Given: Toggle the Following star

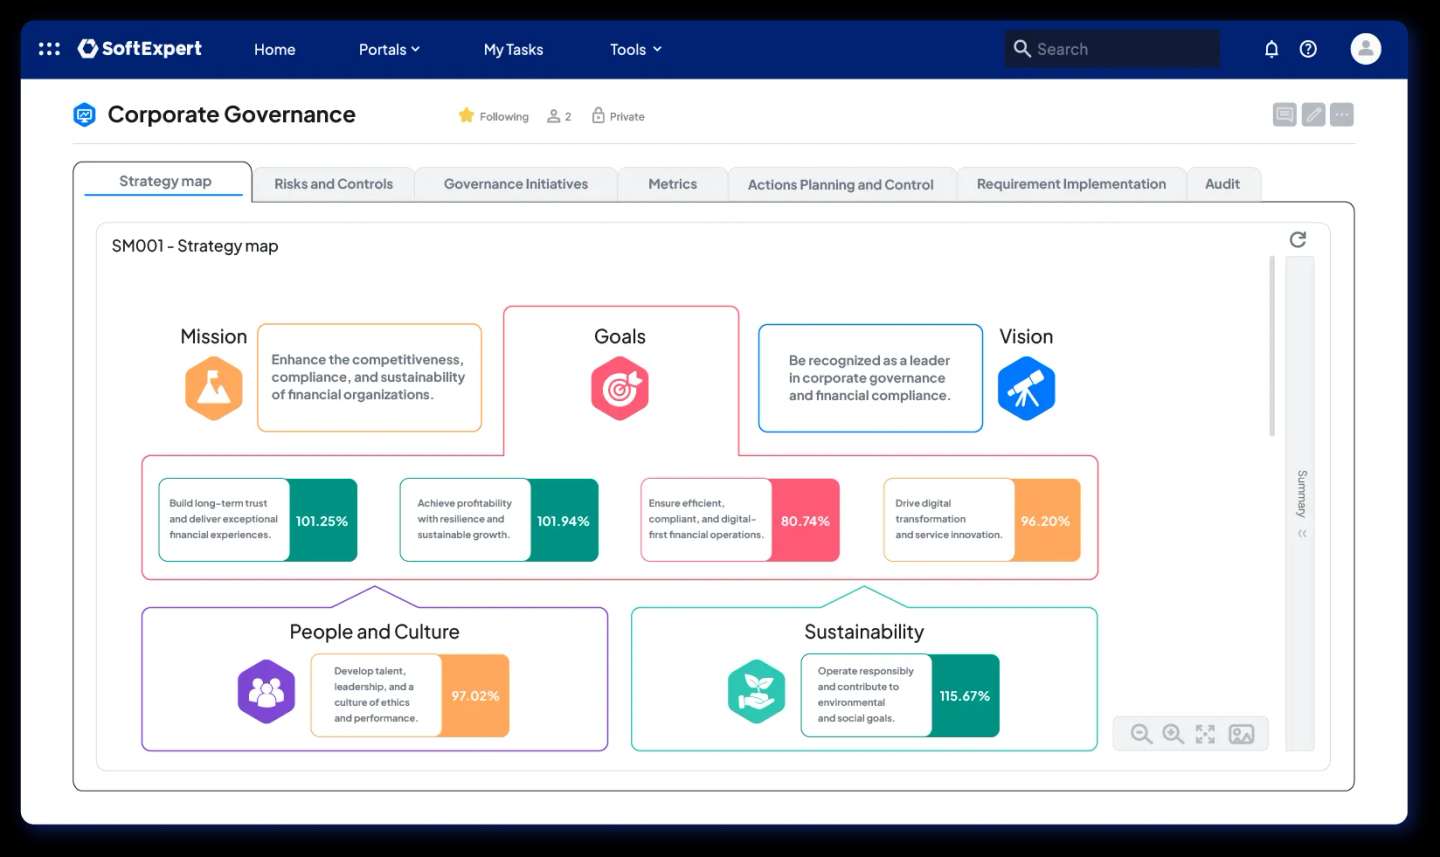Looking at the screenshot, I should point(467,116).
